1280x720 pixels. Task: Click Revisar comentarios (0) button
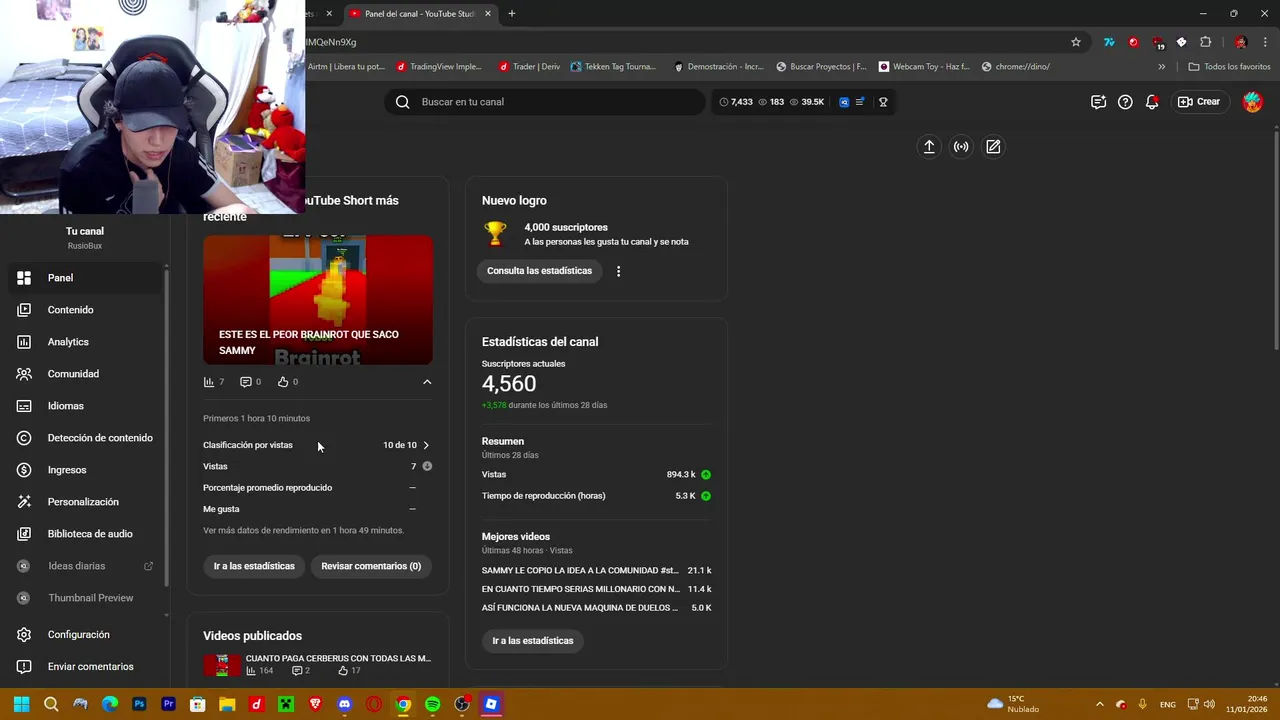click(371, 566)
